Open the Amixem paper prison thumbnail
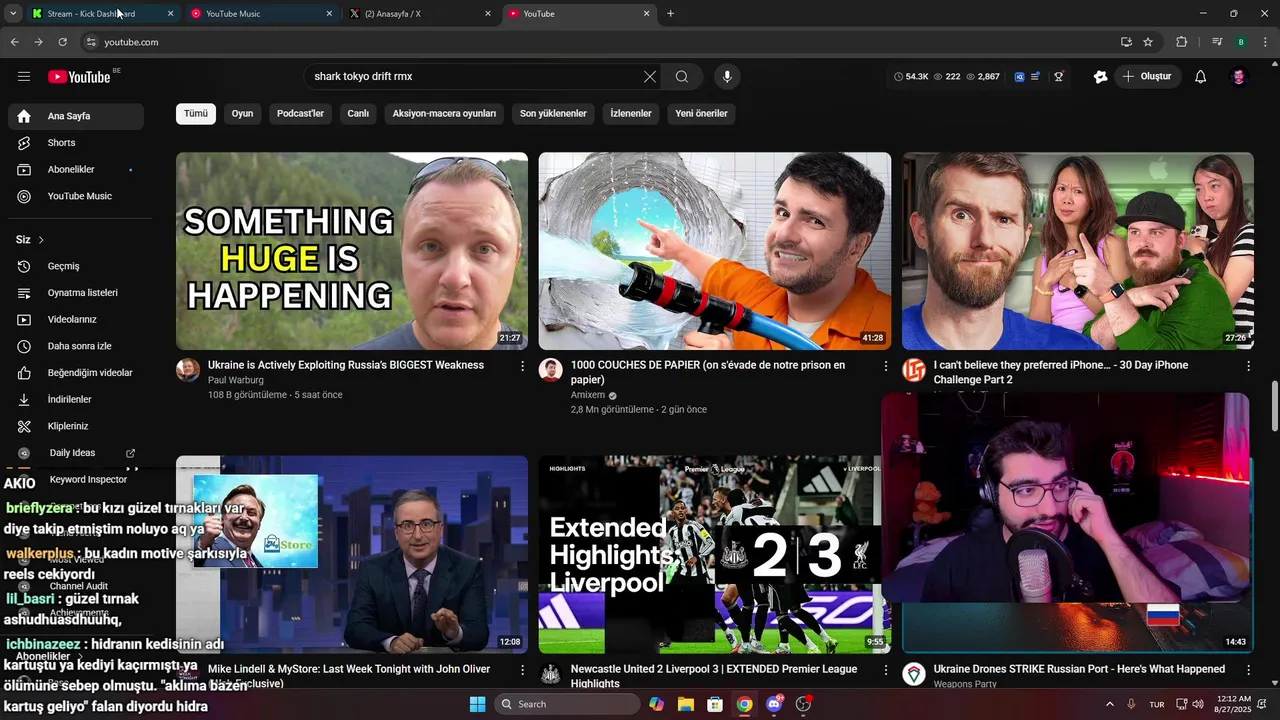Viewport: 1280px width, 720px height. [715, 251]
